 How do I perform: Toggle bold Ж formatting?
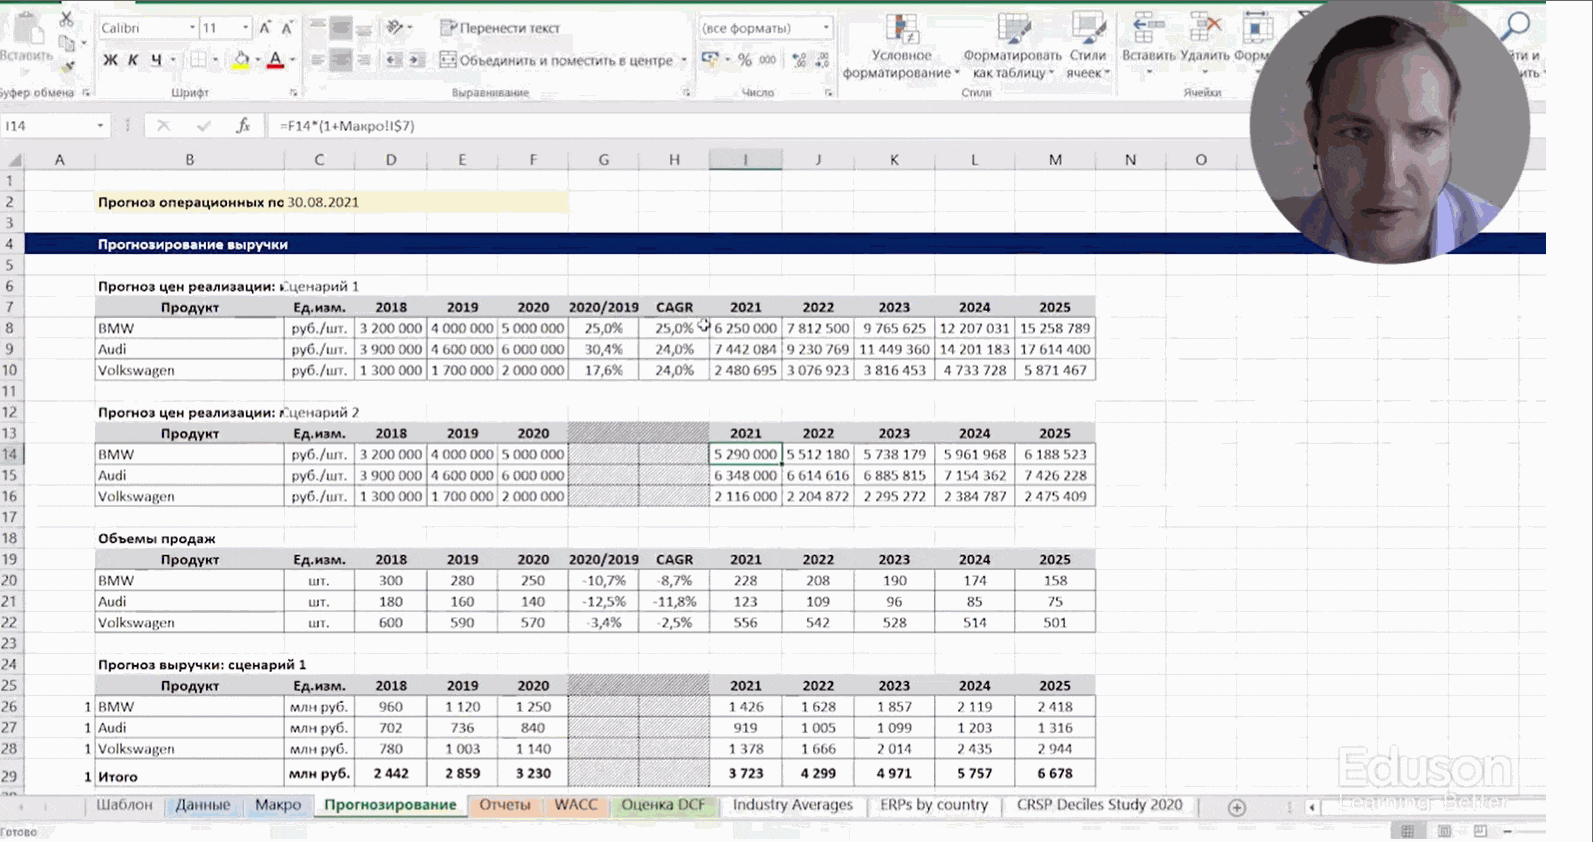click(110, 60)
